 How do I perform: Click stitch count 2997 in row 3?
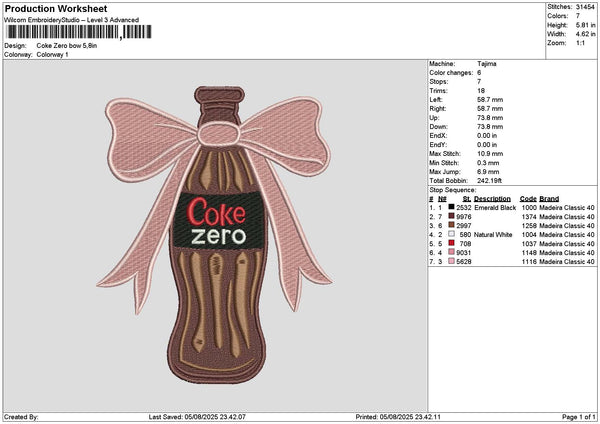(464, 225)
